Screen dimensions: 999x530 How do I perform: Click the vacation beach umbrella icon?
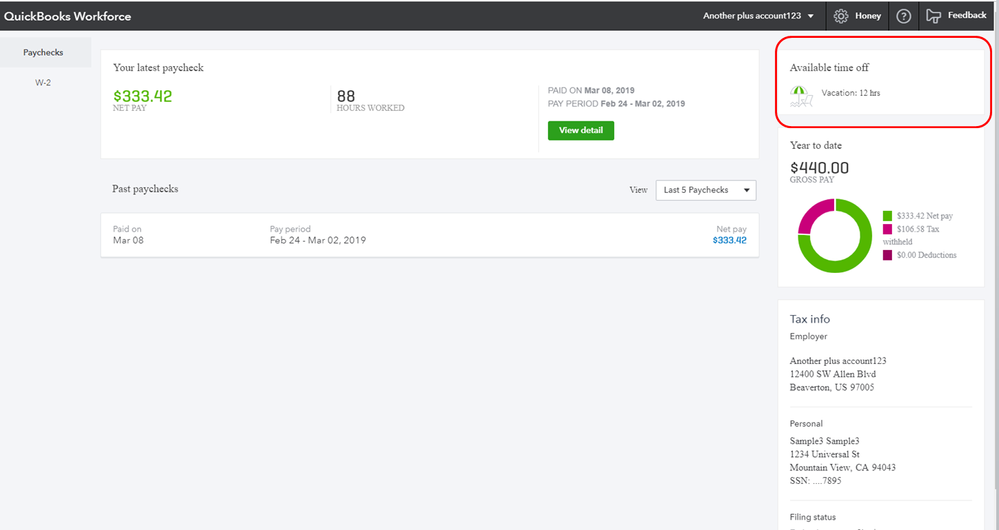[801, 96]
